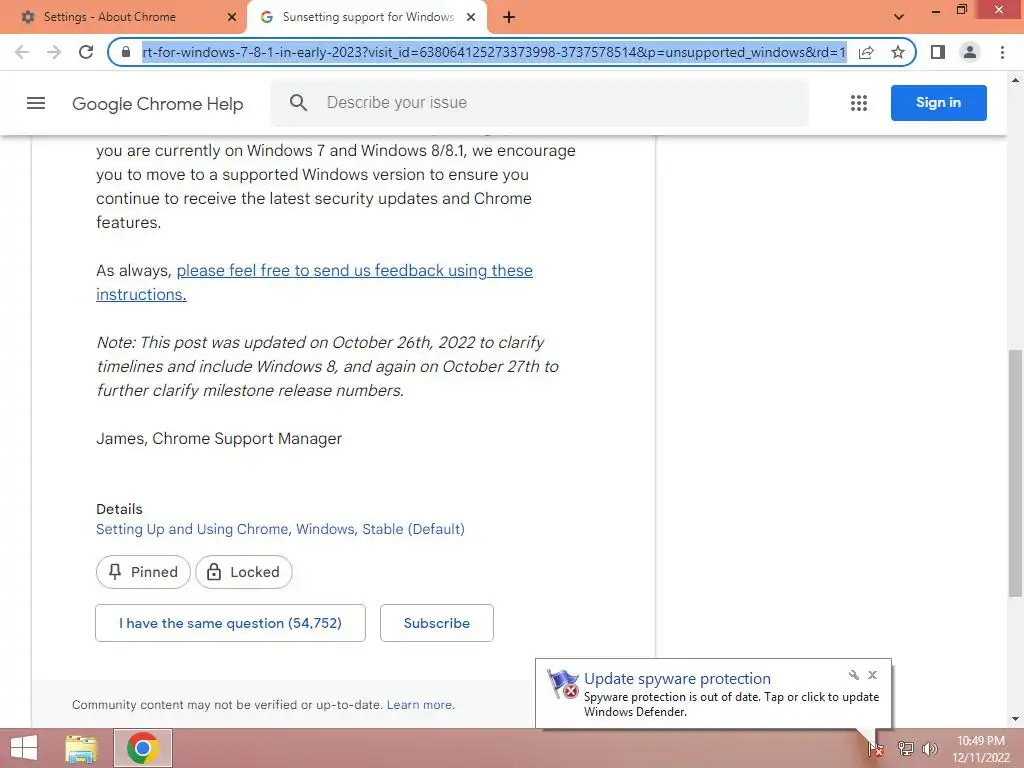Expand the tab search dropdown arrow
1024x768 pixels.
pos(899,17)
